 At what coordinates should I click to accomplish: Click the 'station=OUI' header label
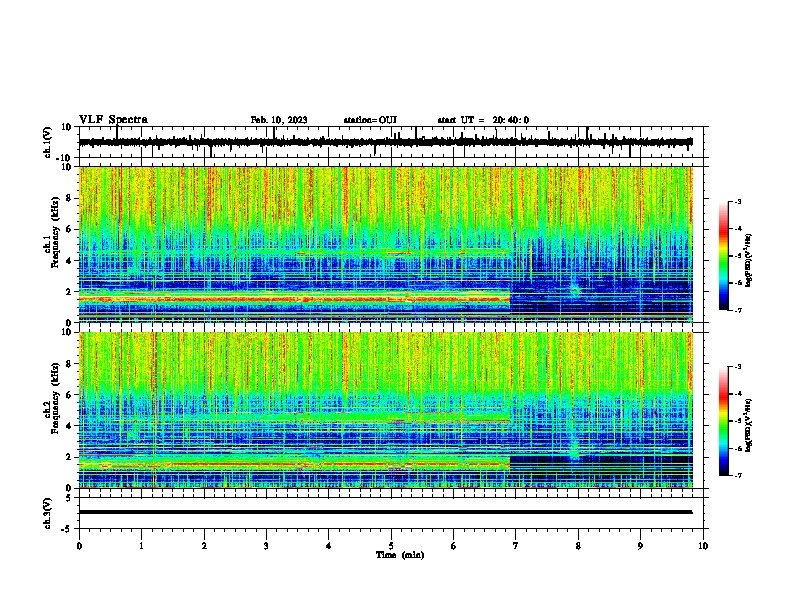tap(370, 120)
